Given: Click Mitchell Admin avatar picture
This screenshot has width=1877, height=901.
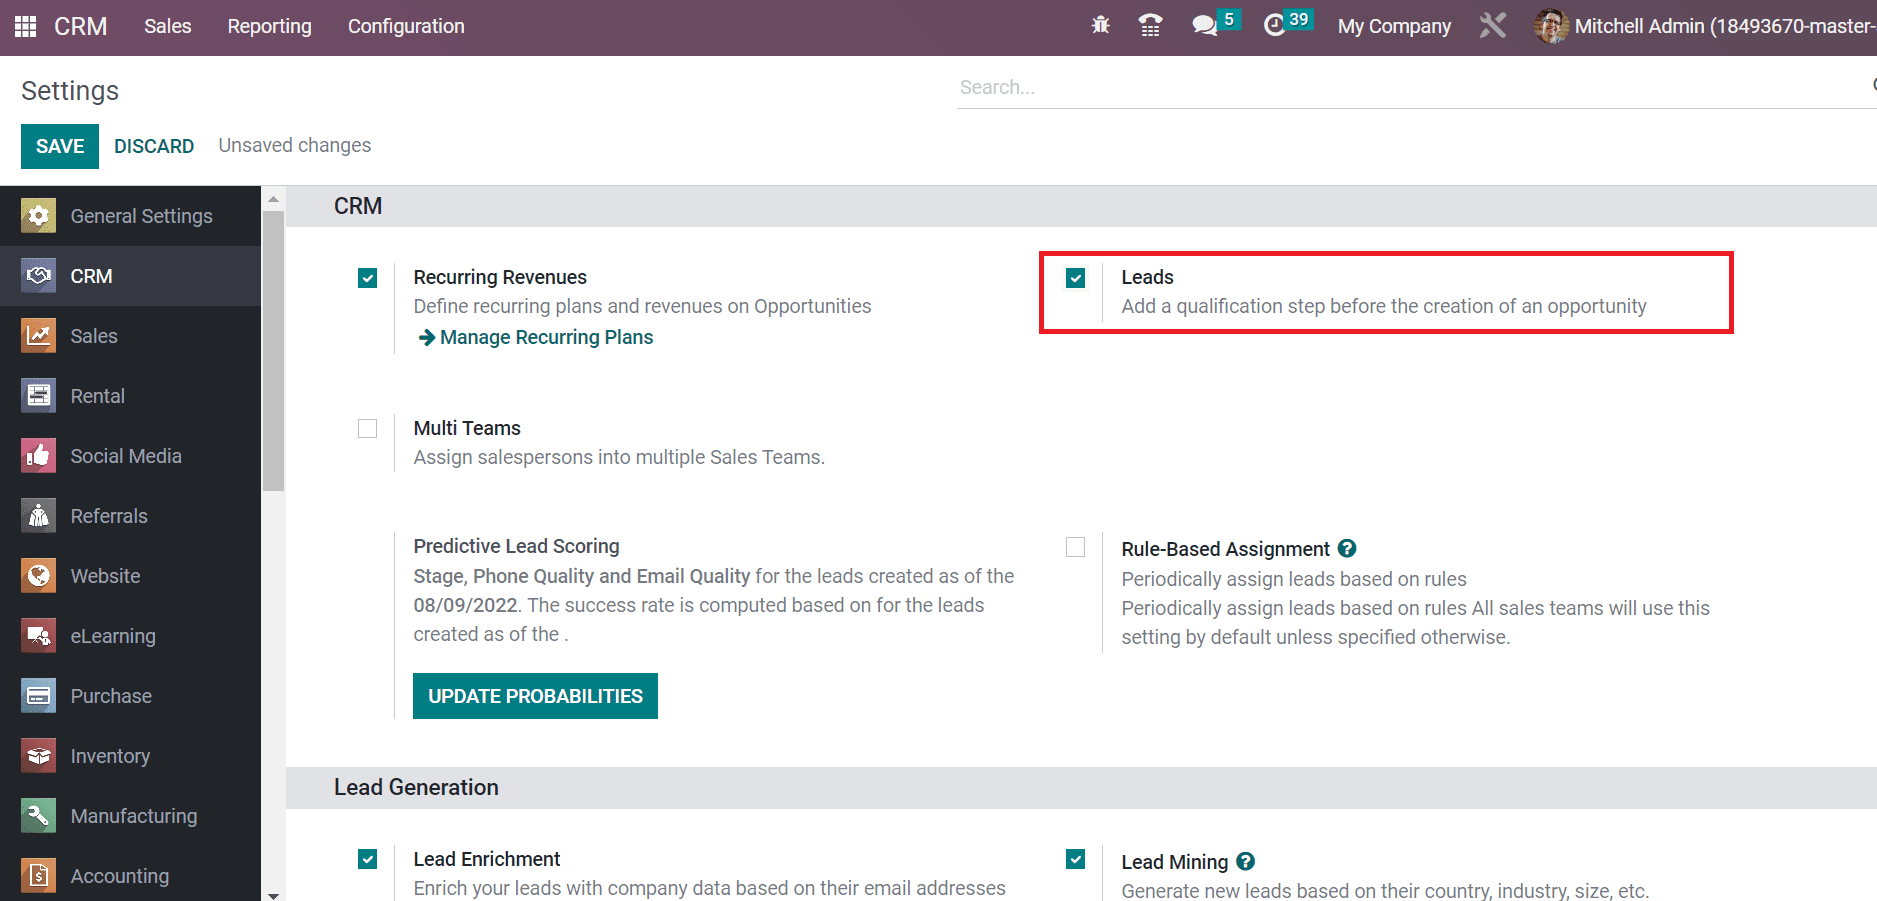Looking at the screenshot, I should (x=1551, y=26).
